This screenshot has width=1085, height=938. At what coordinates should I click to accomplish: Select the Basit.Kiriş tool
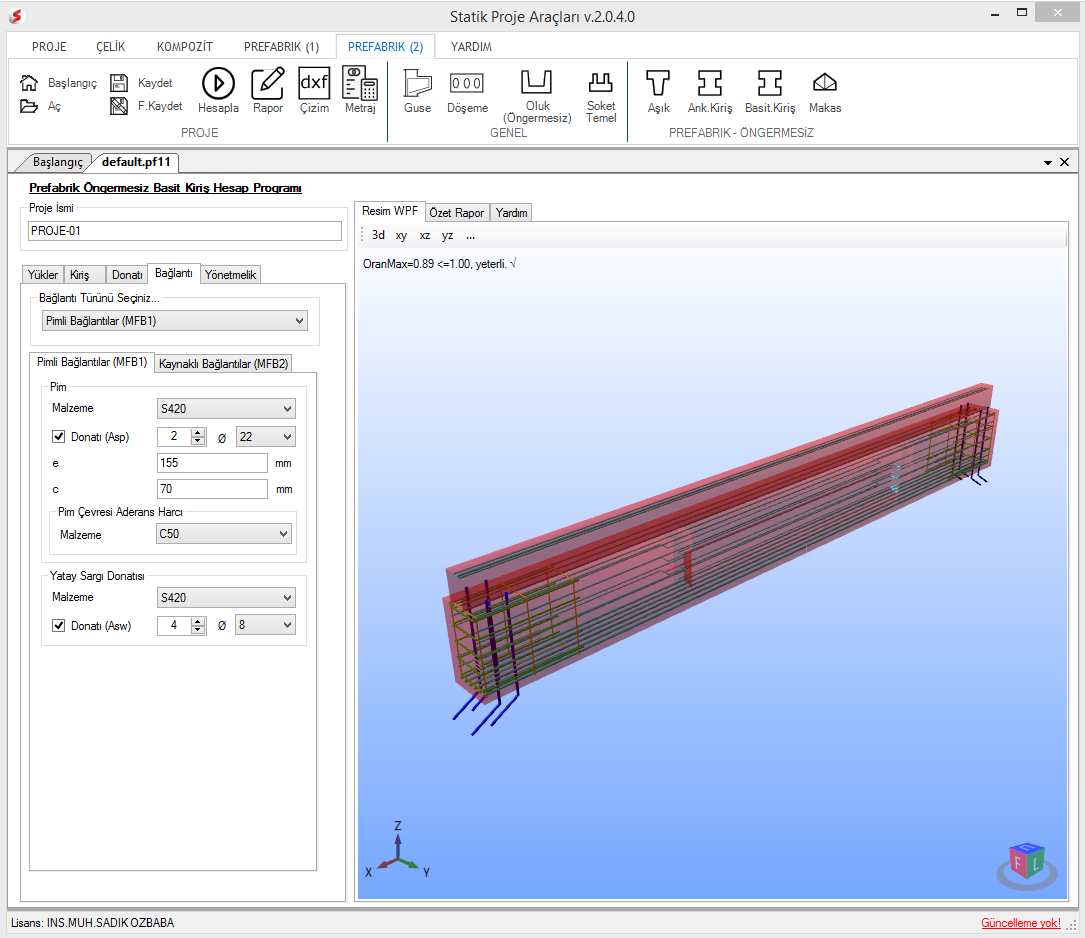click(x=769, y=83)
